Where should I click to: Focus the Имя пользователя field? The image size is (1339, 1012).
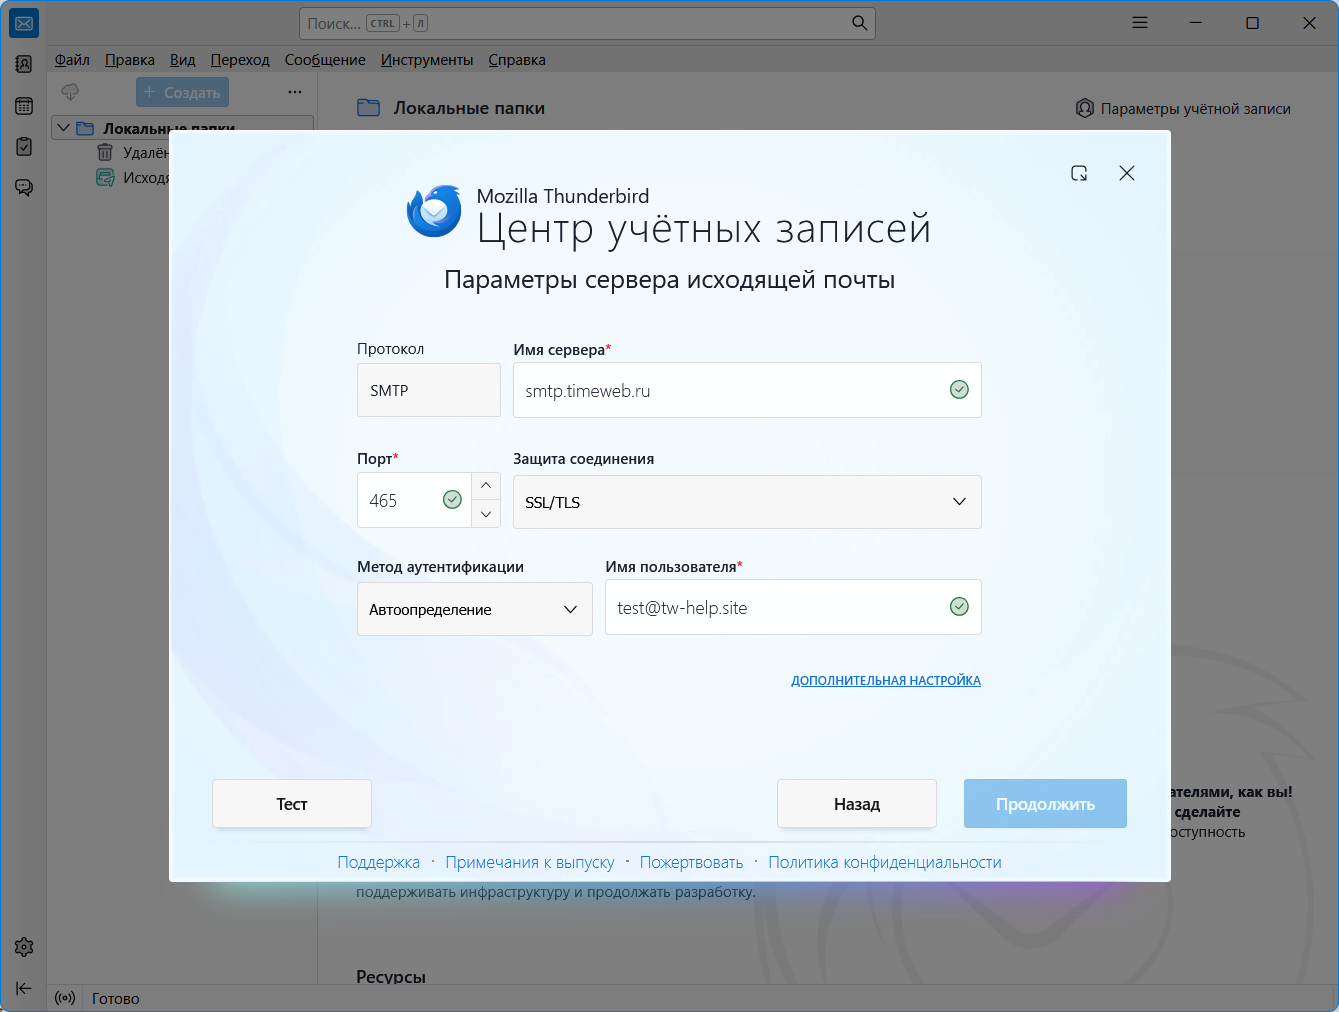pos(793,607)
